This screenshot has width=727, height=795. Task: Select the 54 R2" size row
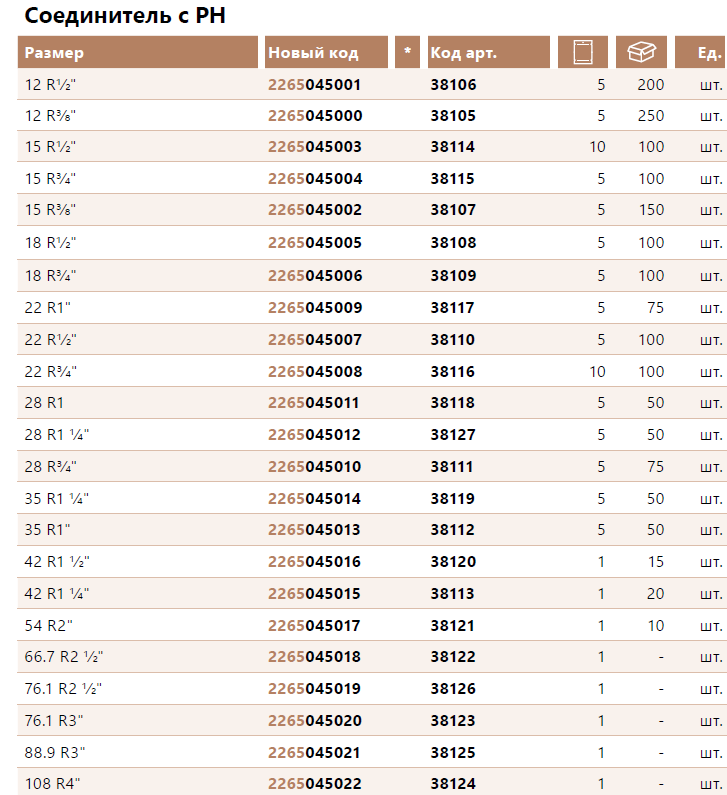tap(372, 626)
